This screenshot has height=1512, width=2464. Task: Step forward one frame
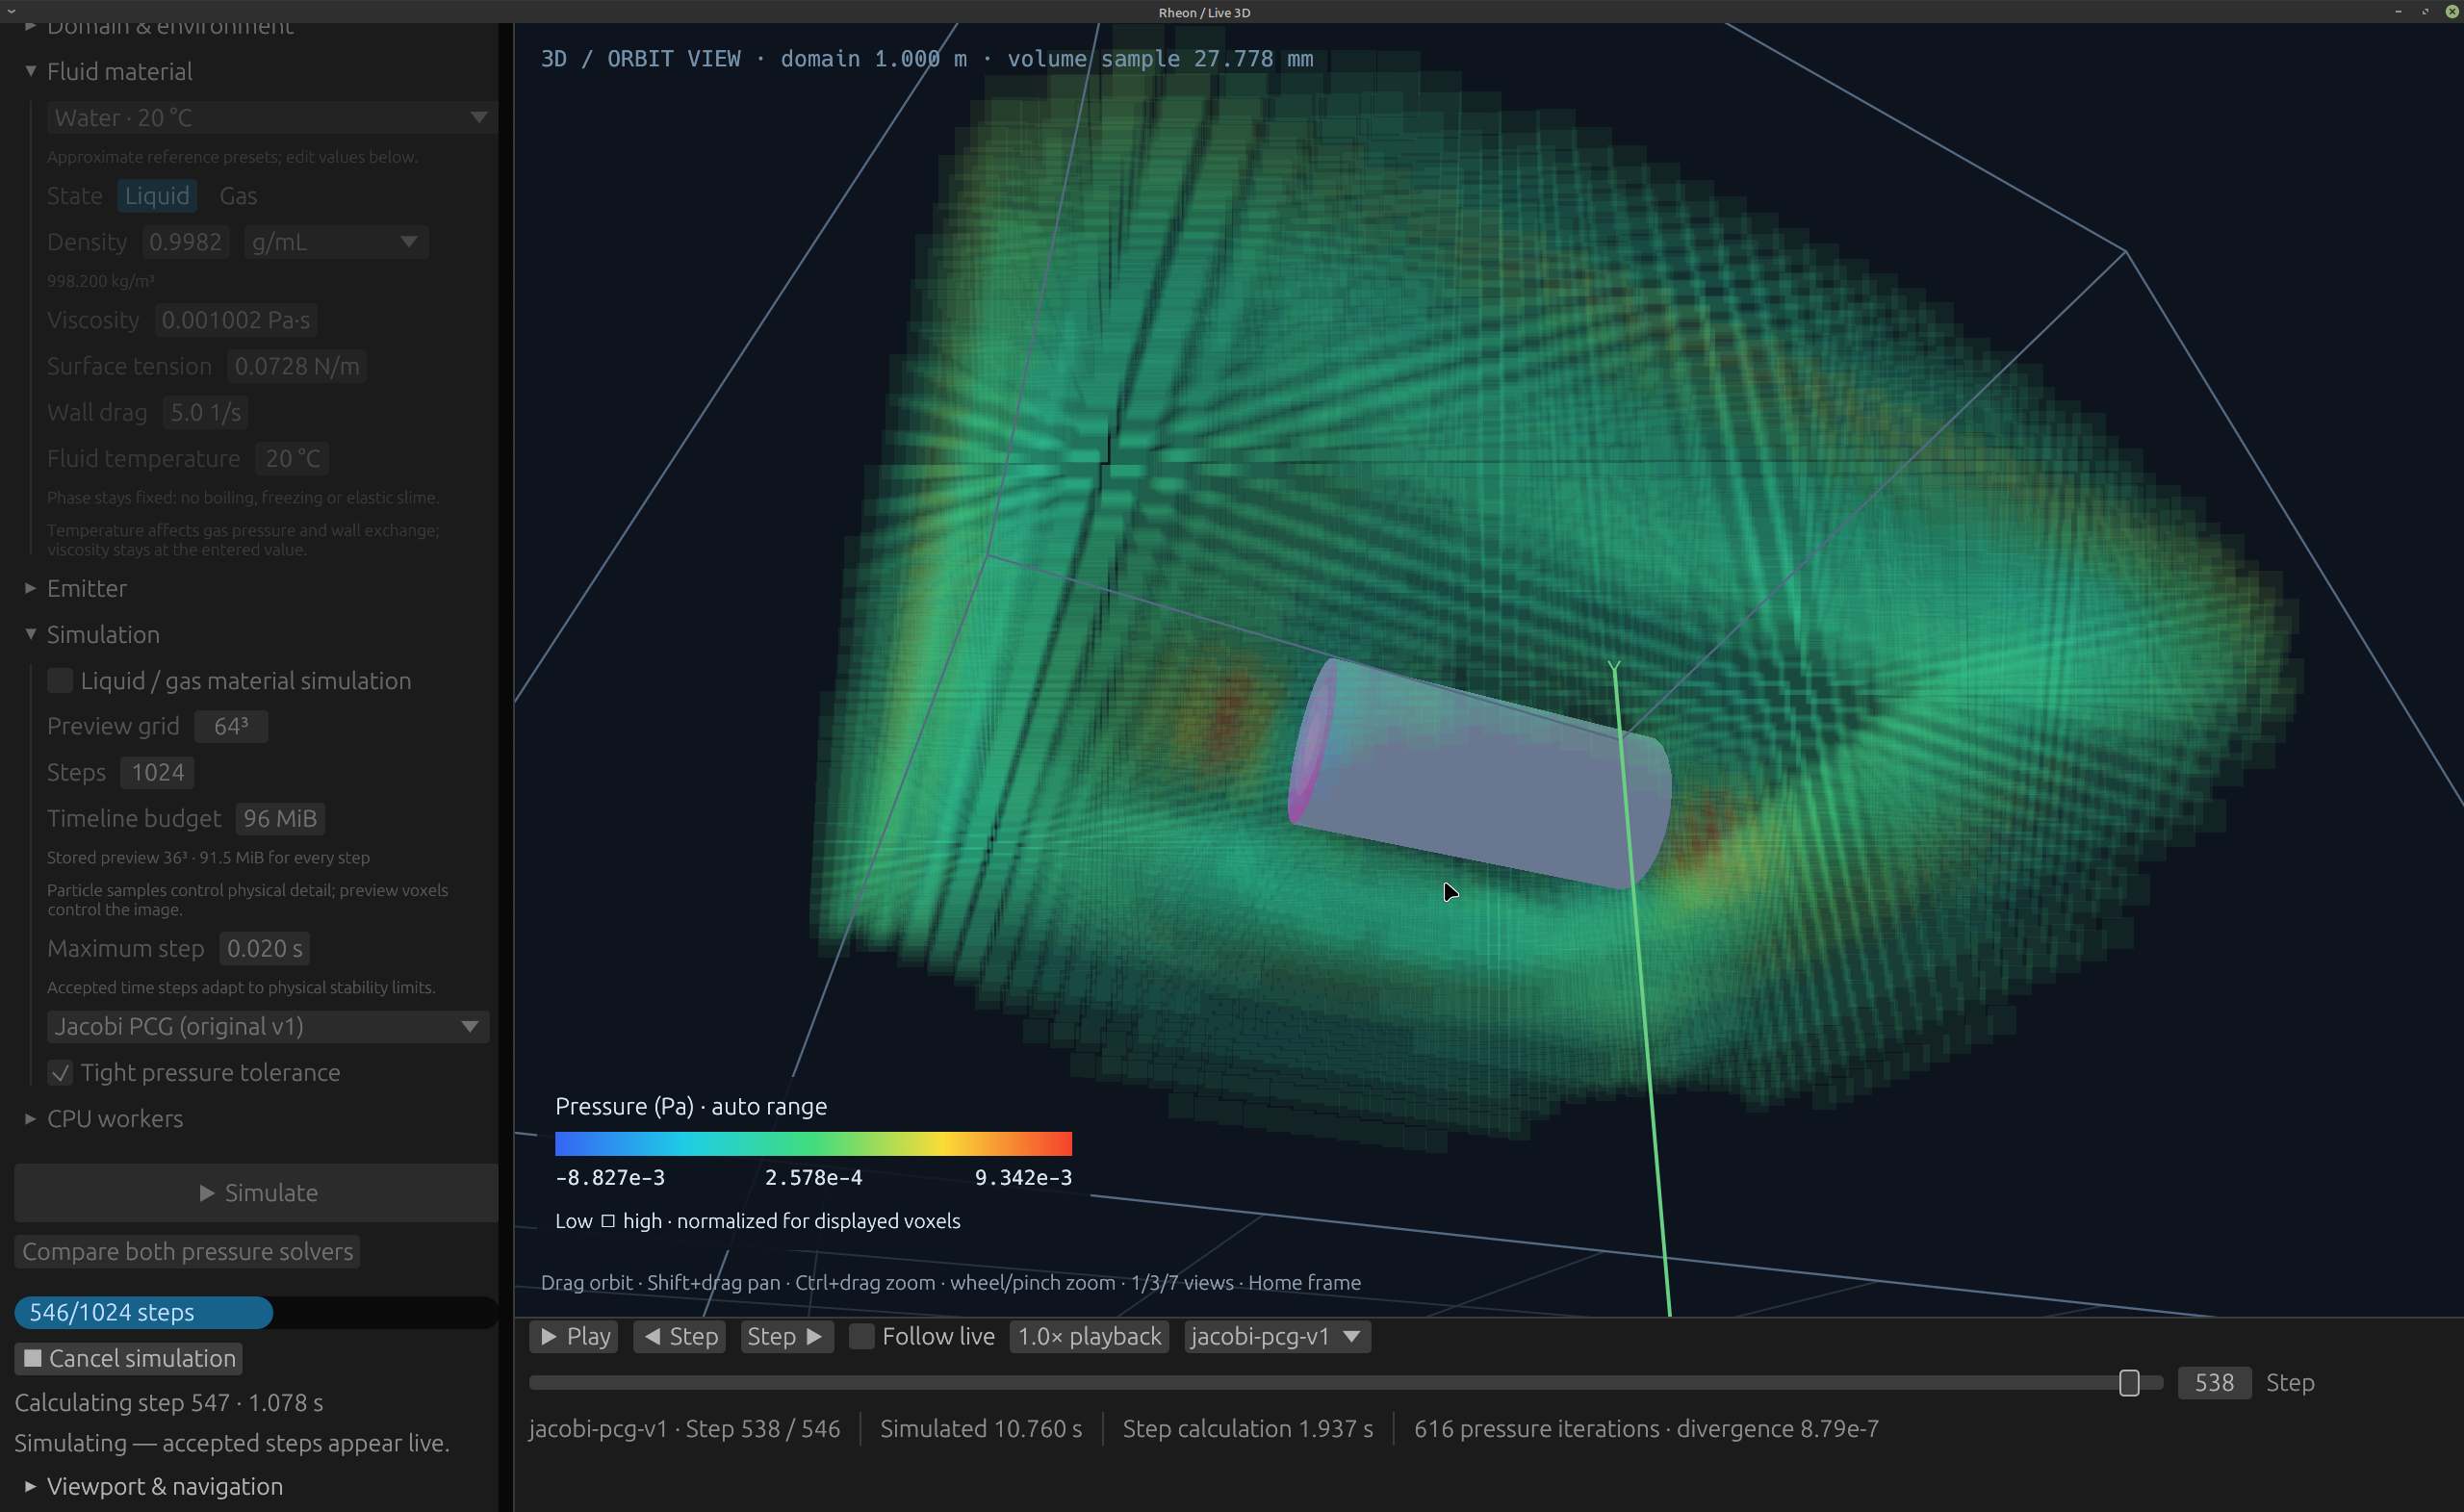(787, 1336)
